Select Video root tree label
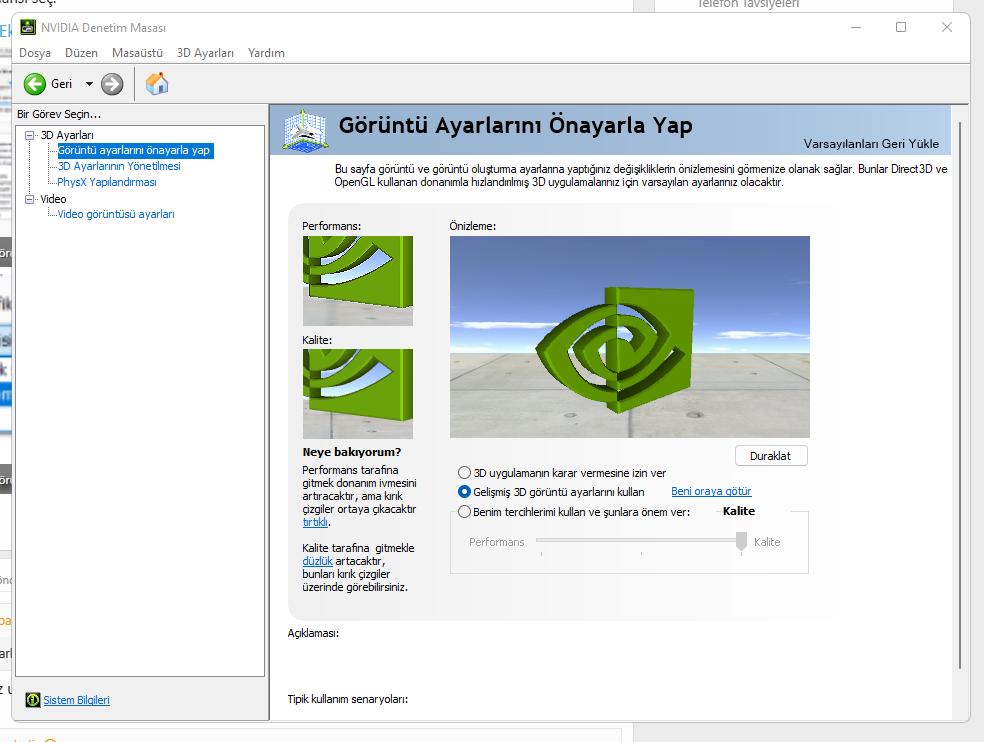The image size is (984, 742). coord(53,199)
